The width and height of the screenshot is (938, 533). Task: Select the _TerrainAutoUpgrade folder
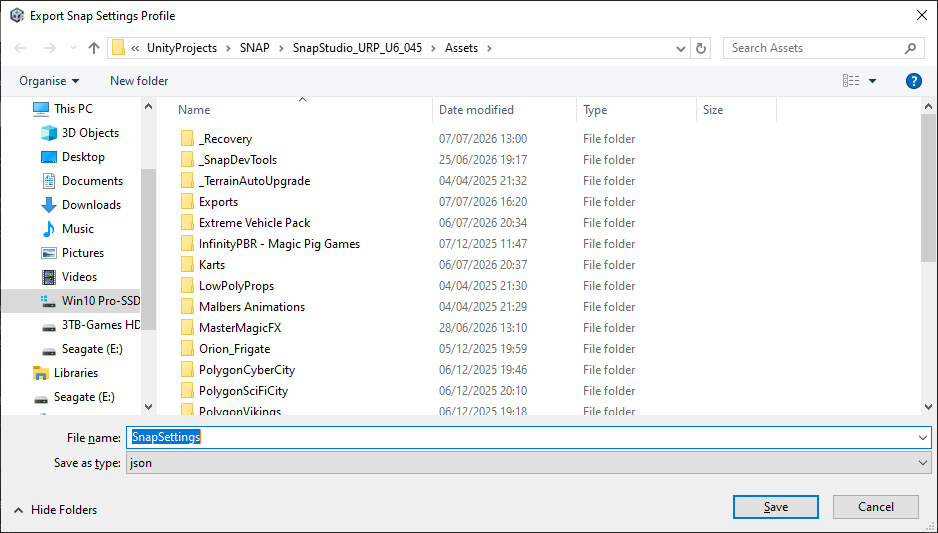[254, 181]
